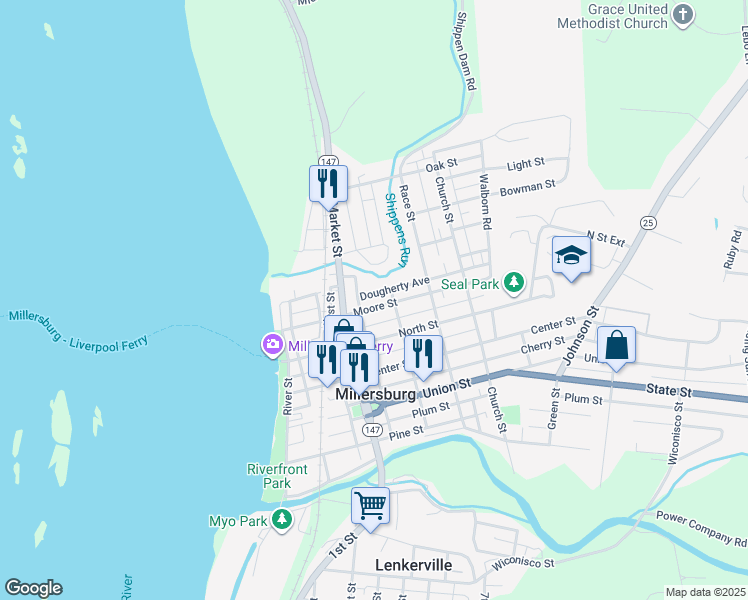Click the Route 25 highway shield

coord(649,222)
